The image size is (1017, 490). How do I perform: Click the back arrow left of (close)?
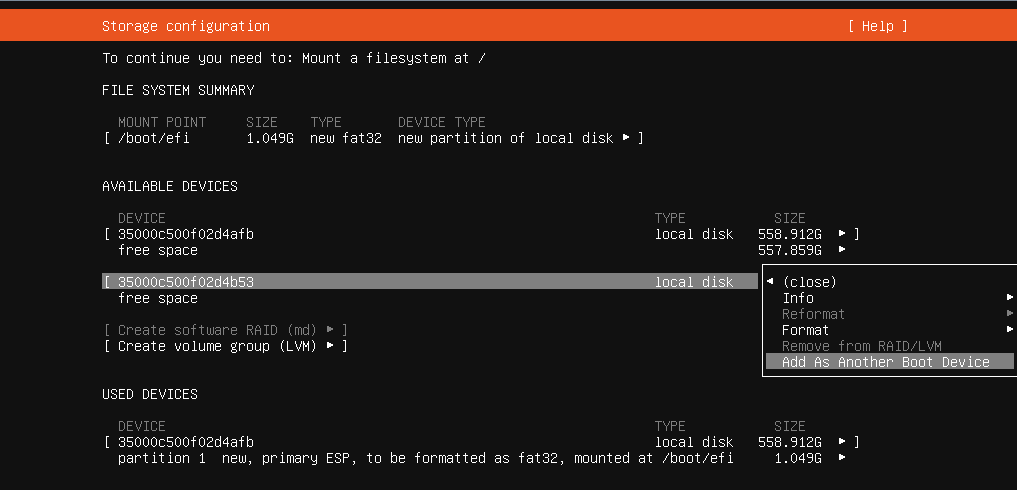pyautogui.click(x=770, y=282)
